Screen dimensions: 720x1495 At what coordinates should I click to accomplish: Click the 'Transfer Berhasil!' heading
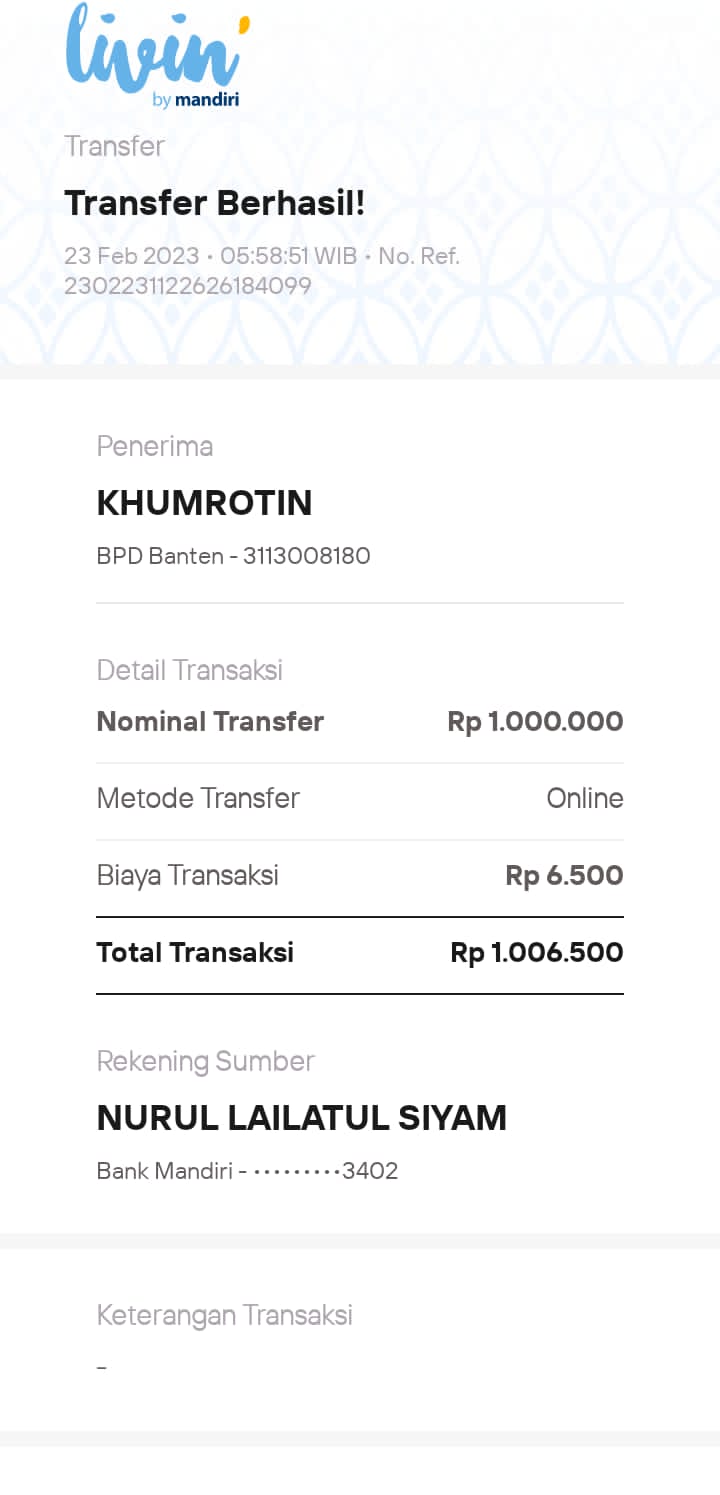[215, 203]
